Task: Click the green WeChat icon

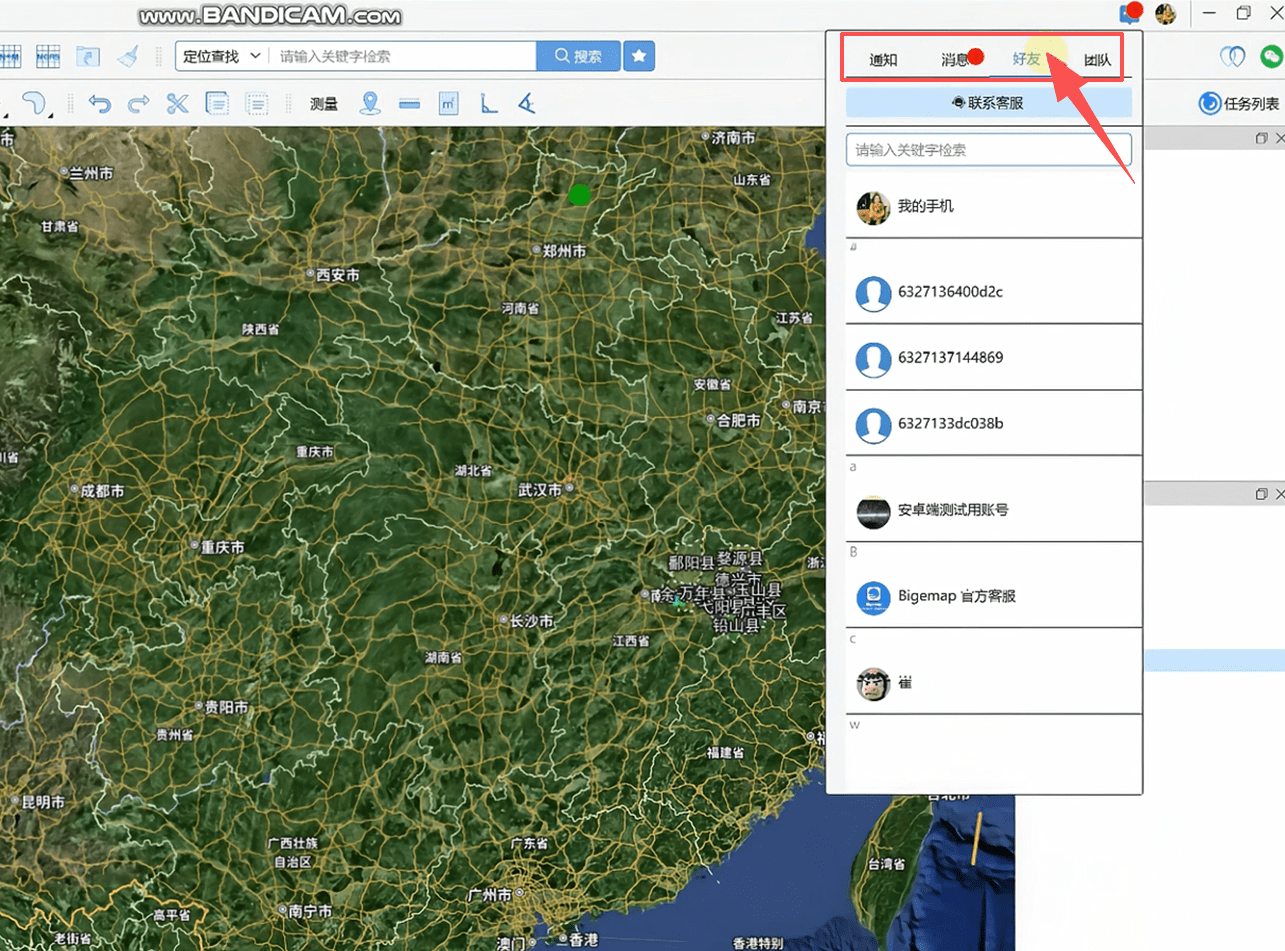Action: coord(1273,57)
